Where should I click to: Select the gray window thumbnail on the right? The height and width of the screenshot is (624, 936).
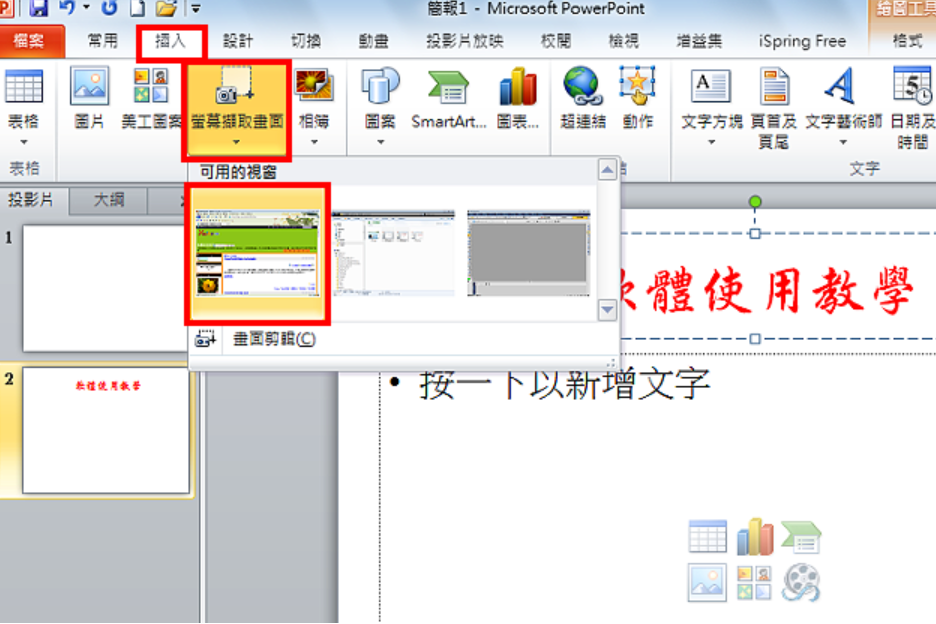pos(529,253)
